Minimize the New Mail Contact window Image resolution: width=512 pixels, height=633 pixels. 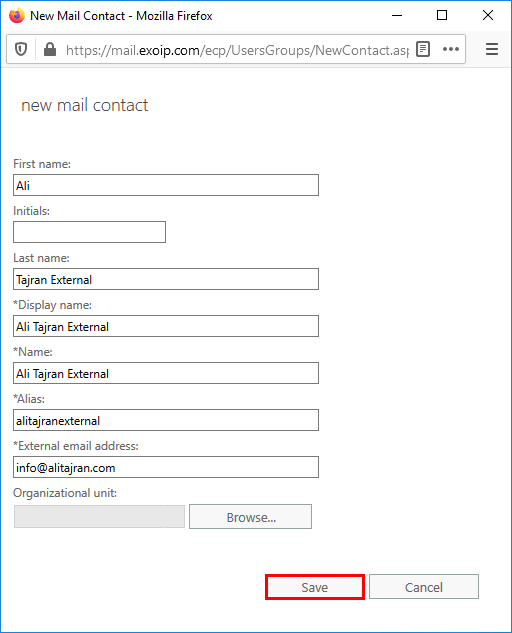(397, 15)
